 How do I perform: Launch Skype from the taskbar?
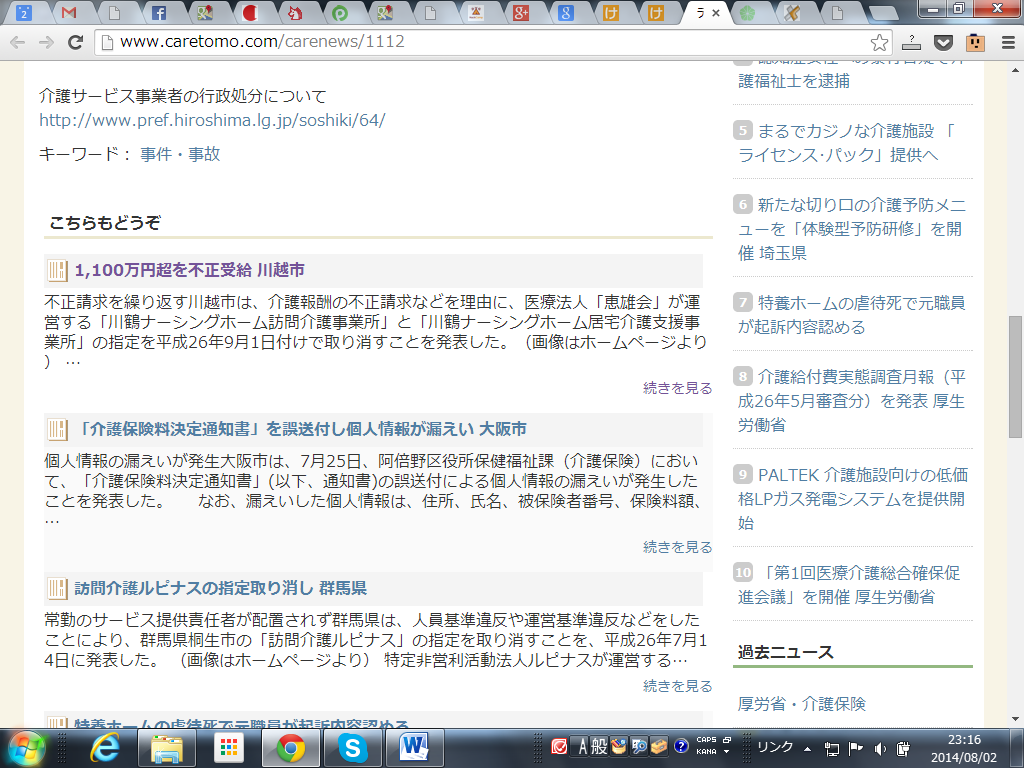click(x=351, y=747)
